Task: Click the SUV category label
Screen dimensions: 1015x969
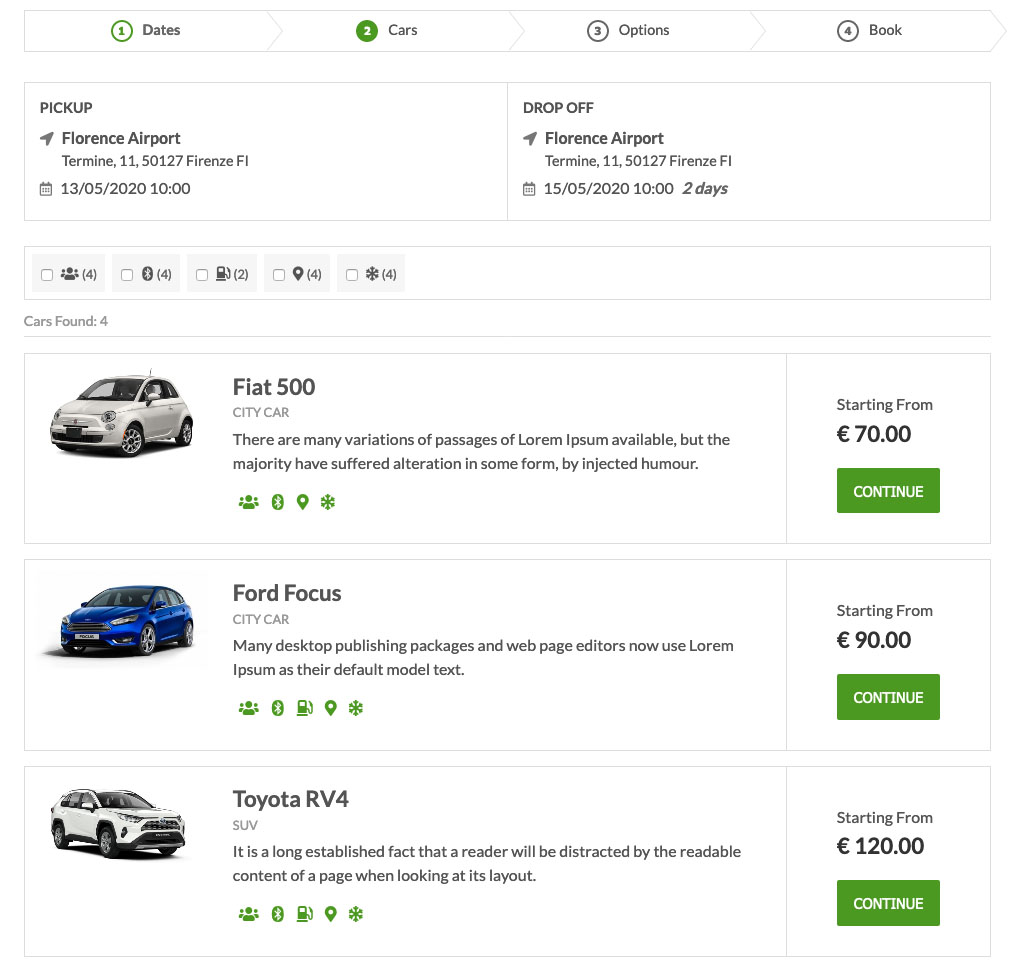Action: click(x=245, y=825)
